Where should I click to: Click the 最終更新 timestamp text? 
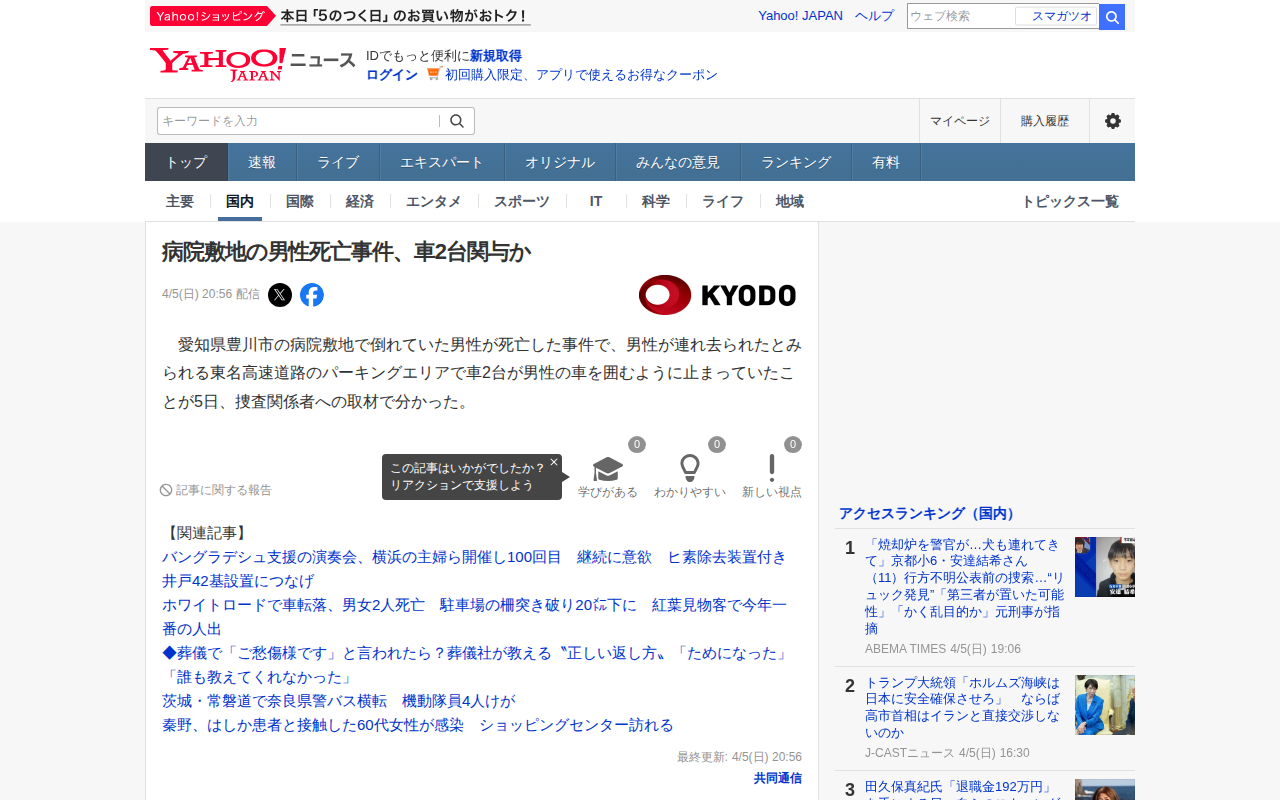pos(739,757)
